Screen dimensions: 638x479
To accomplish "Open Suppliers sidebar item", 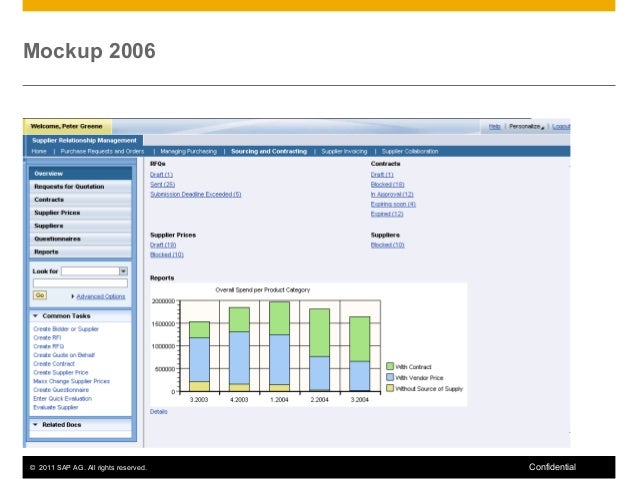I will (81, 225).
